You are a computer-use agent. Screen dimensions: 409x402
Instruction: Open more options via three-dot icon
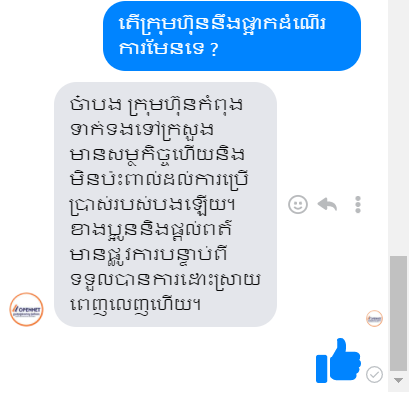(x=358, y=204)
